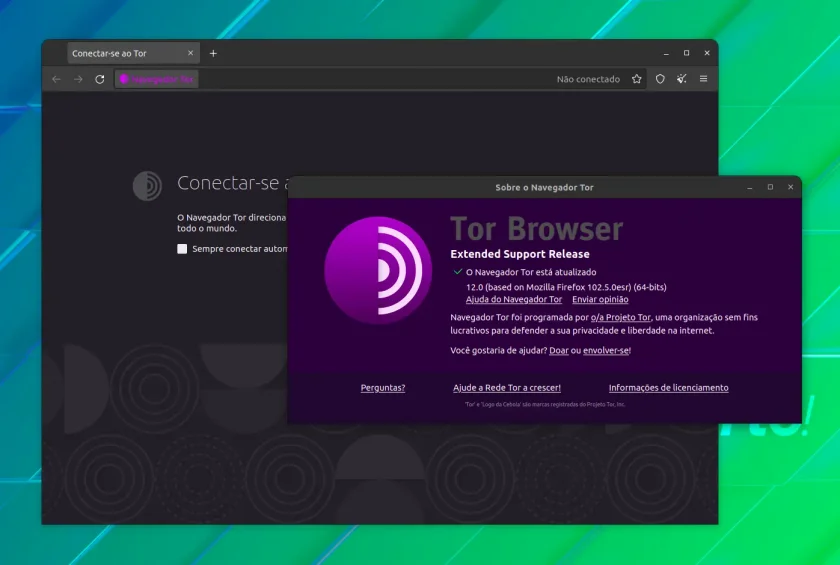
Task: Bookmark this page with the star icon
Action: 636,79
